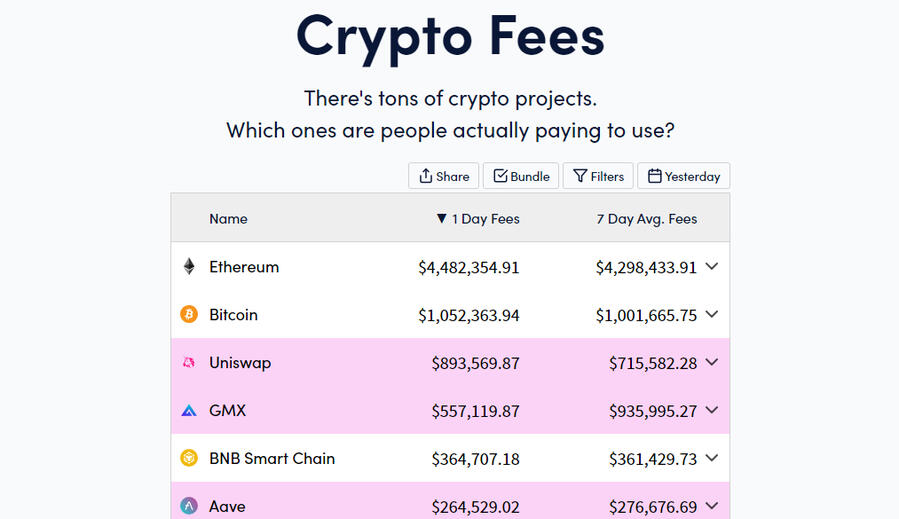Expand the Uniswap row chevron
899x519 pixels.
coord(712,363)
